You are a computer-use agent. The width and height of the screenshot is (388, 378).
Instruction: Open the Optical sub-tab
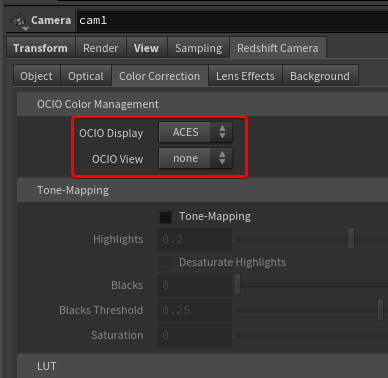[x=86, y=76]
